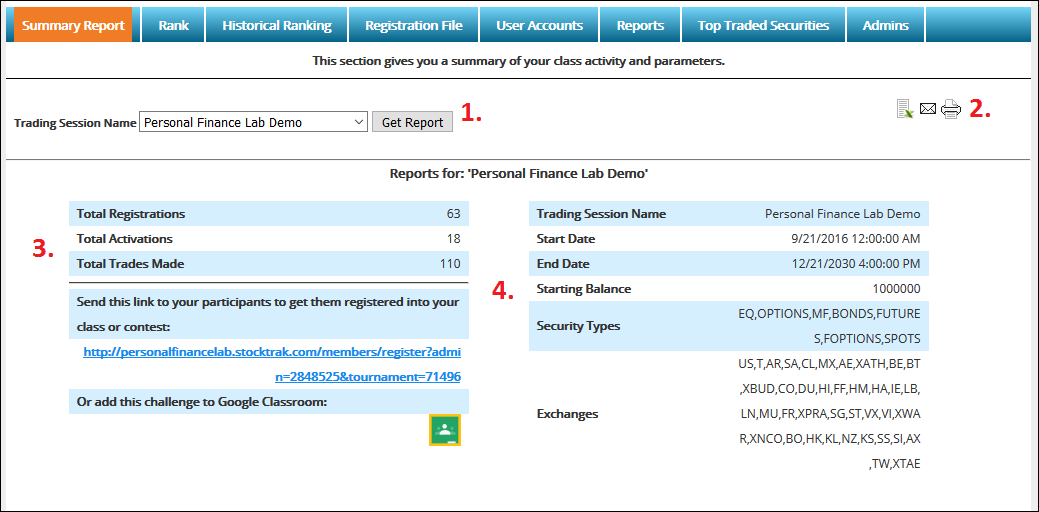Select the Total Registrations value 63
The image size is (1039, 512).
point(453,214)
